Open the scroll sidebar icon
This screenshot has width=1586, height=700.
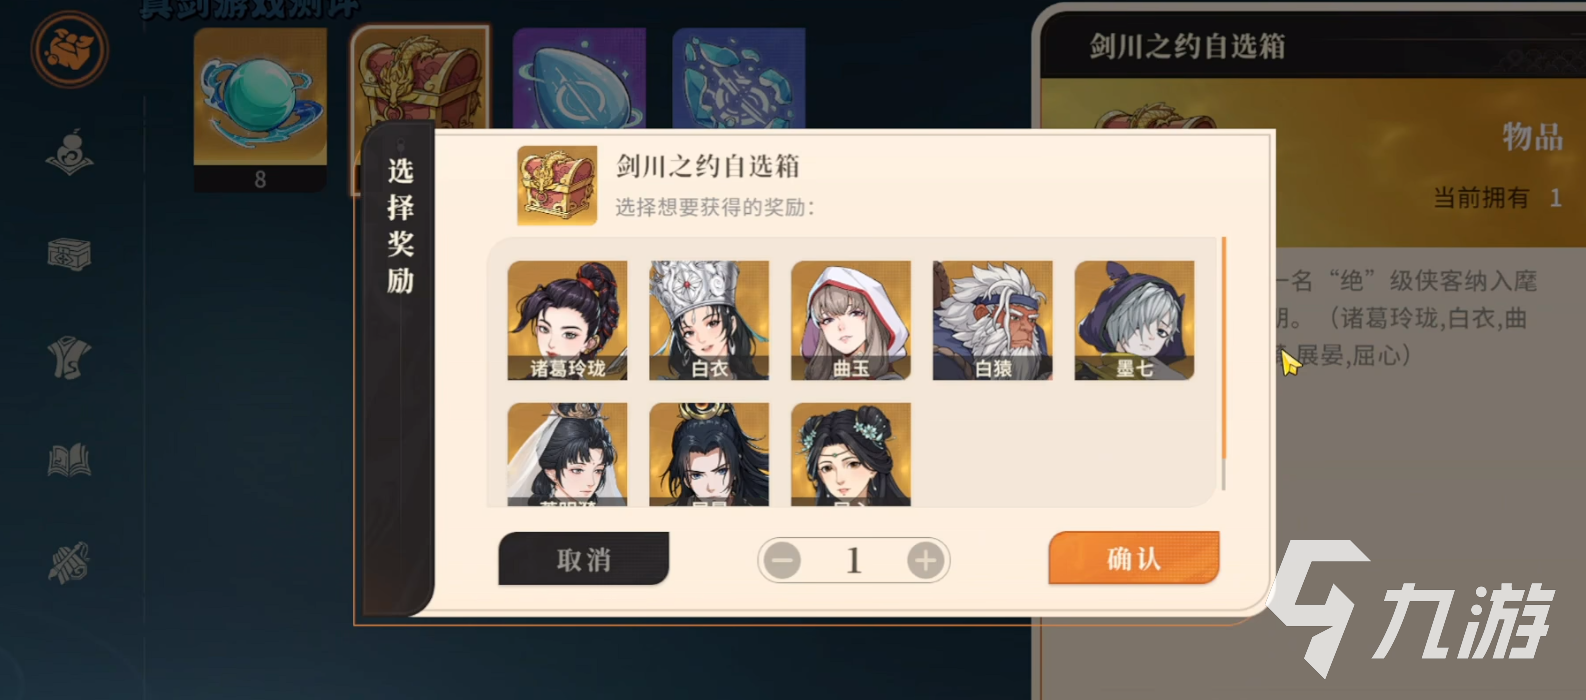coord(69,563)
